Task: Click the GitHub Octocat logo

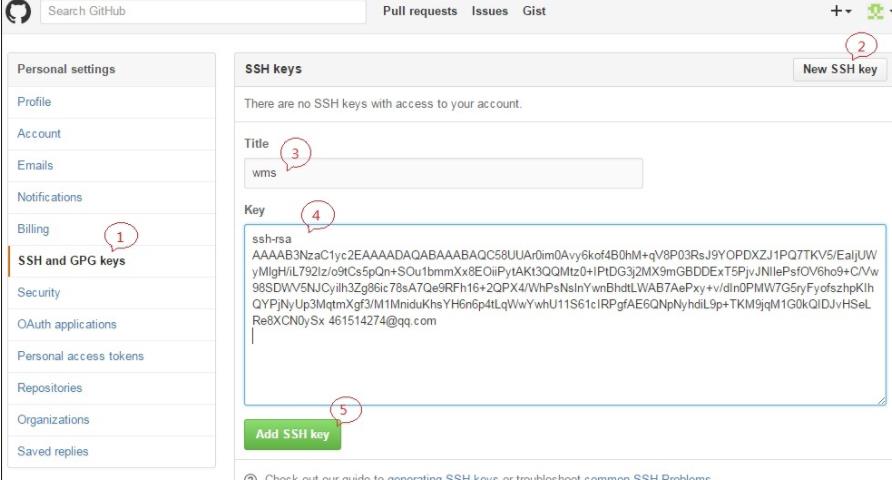Action: point(17,12)
